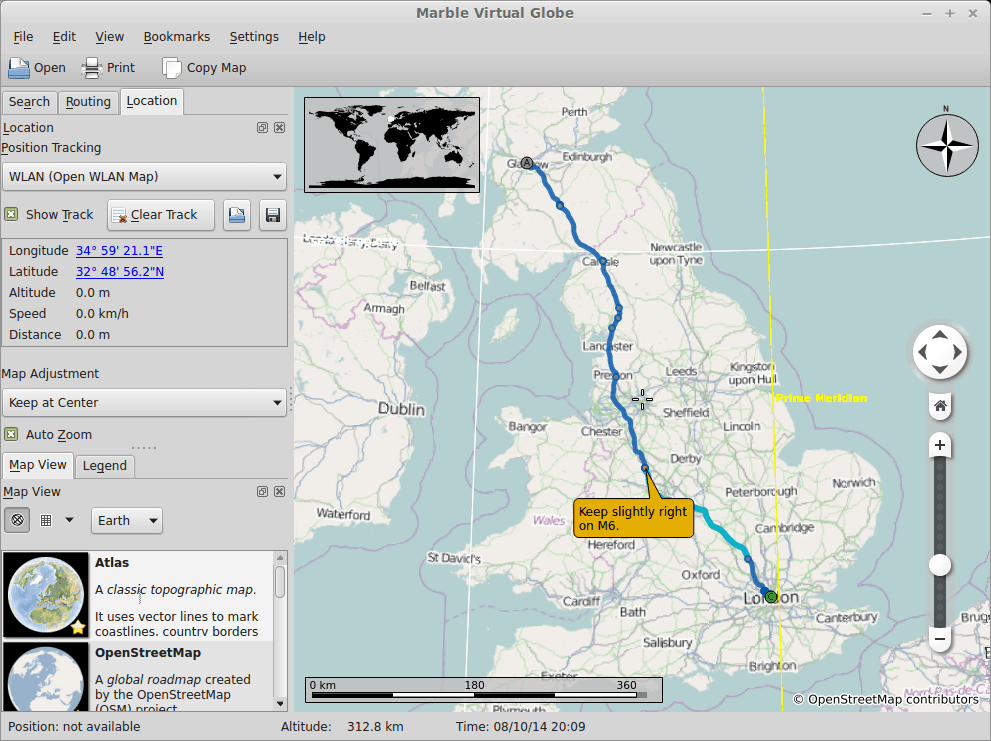Pan map right with navigation arrow
The image size is (991, 741).
coord(958,352)
